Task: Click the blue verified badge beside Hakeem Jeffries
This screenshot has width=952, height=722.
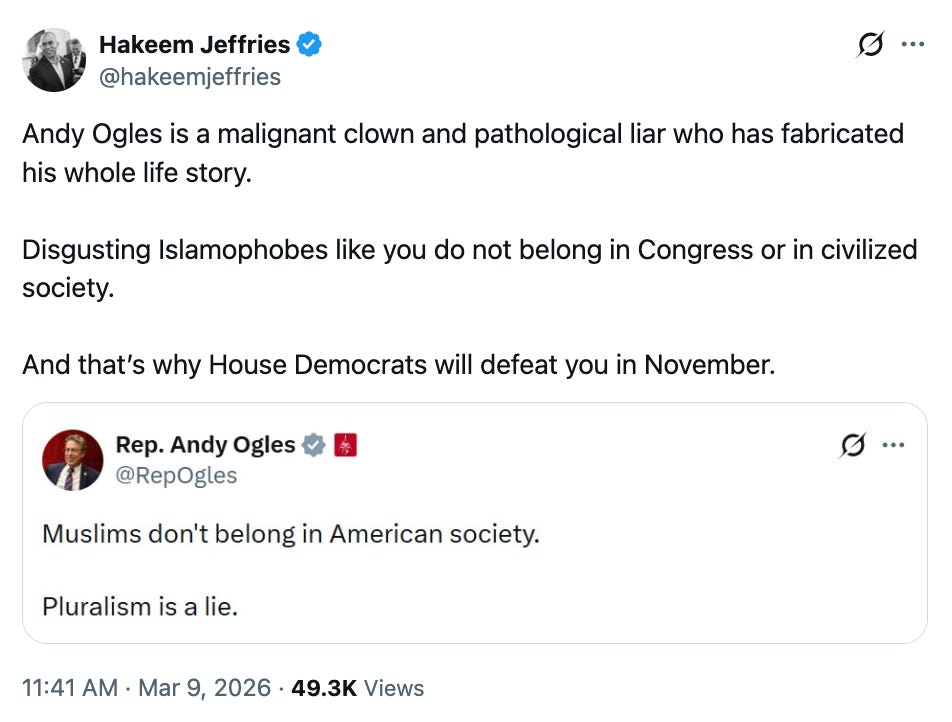Action: point(310,45)
